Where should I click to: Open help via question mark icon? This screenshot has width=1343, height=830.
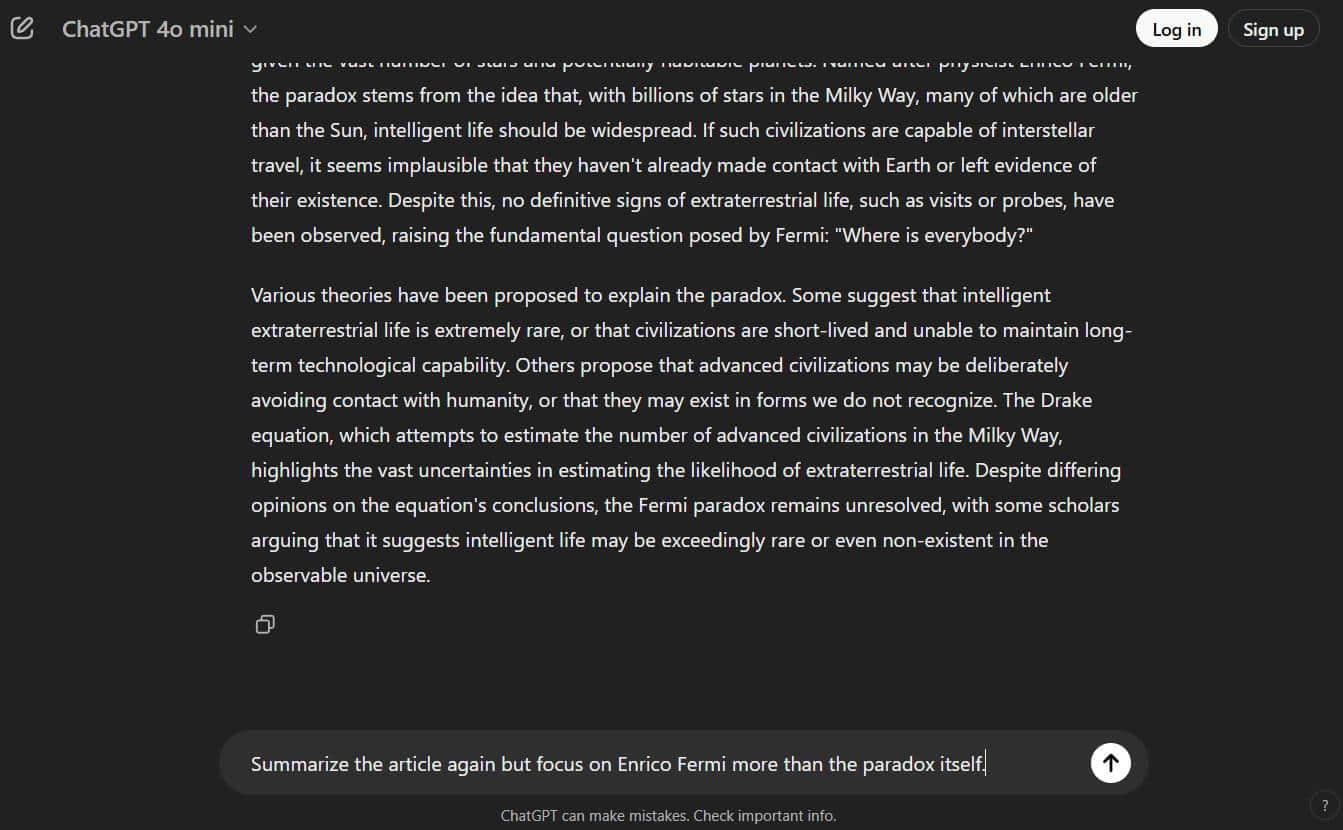pyautogui.click(x=1325, y=805)
